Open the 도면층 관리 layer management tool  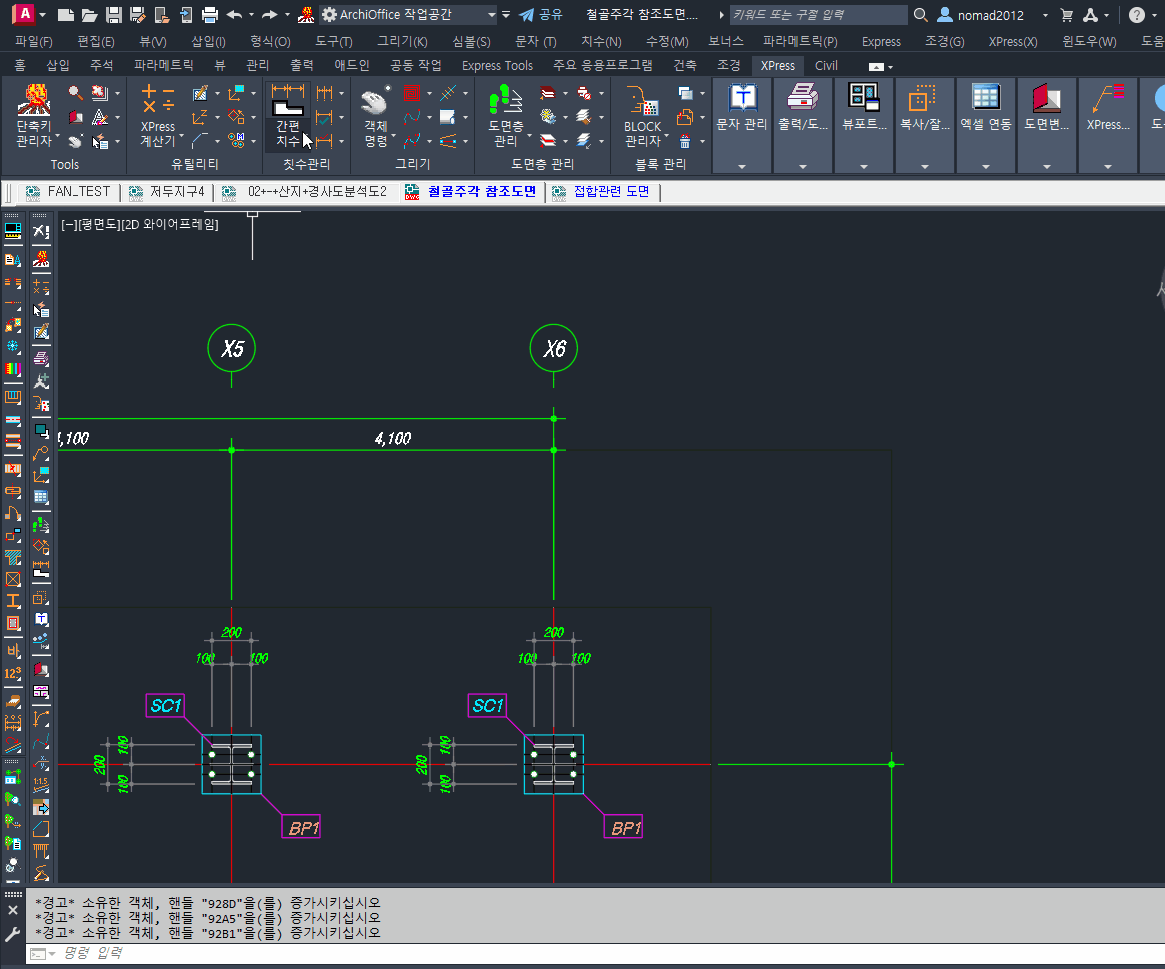pyautogui.click(x=505, y=115)
